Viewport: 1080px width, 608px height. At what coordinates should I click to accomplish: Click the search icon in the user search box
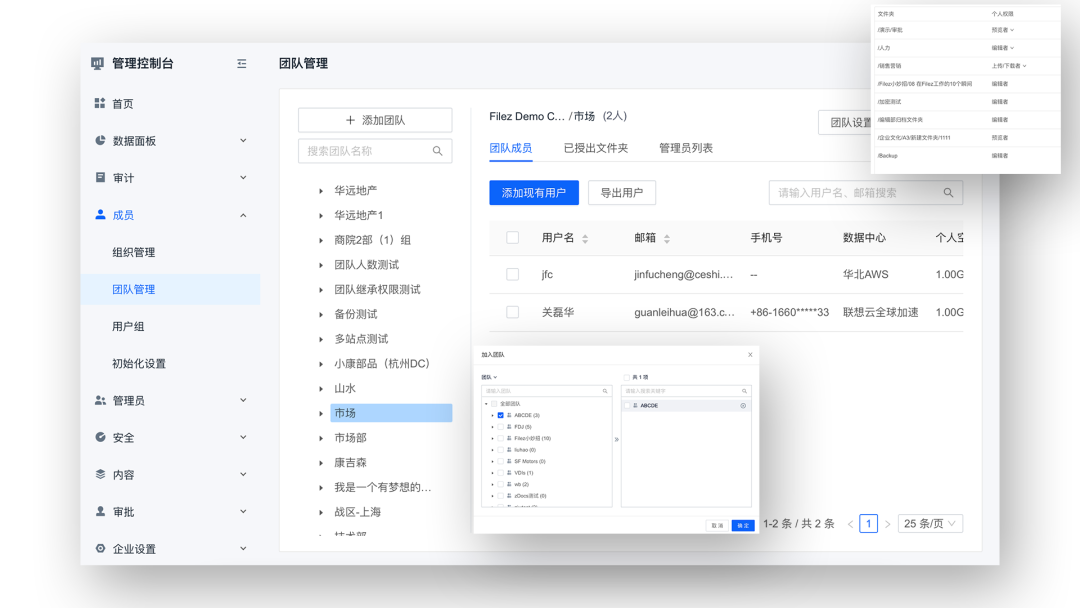click(x=948, y=193)
